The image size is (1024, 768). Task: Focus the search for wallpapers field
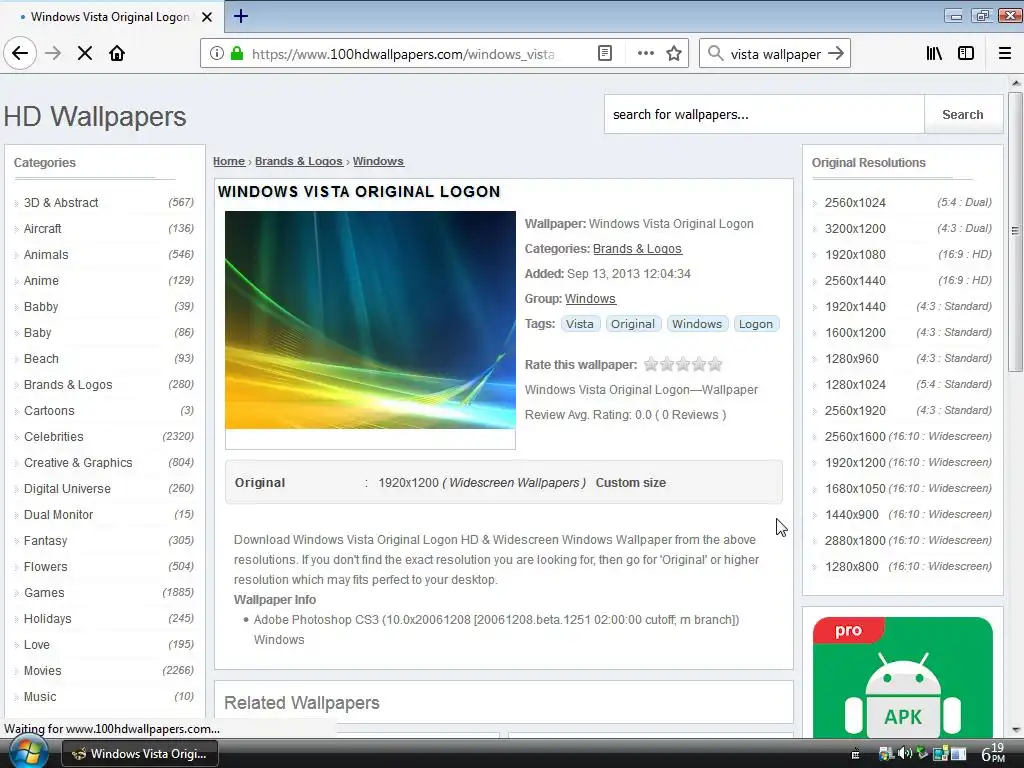pyautogui.click(x=764, y=114)
